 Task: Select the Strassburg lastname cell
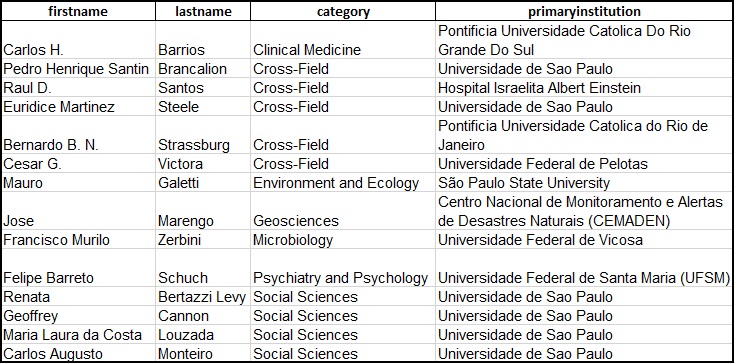[x=203, y=135]
